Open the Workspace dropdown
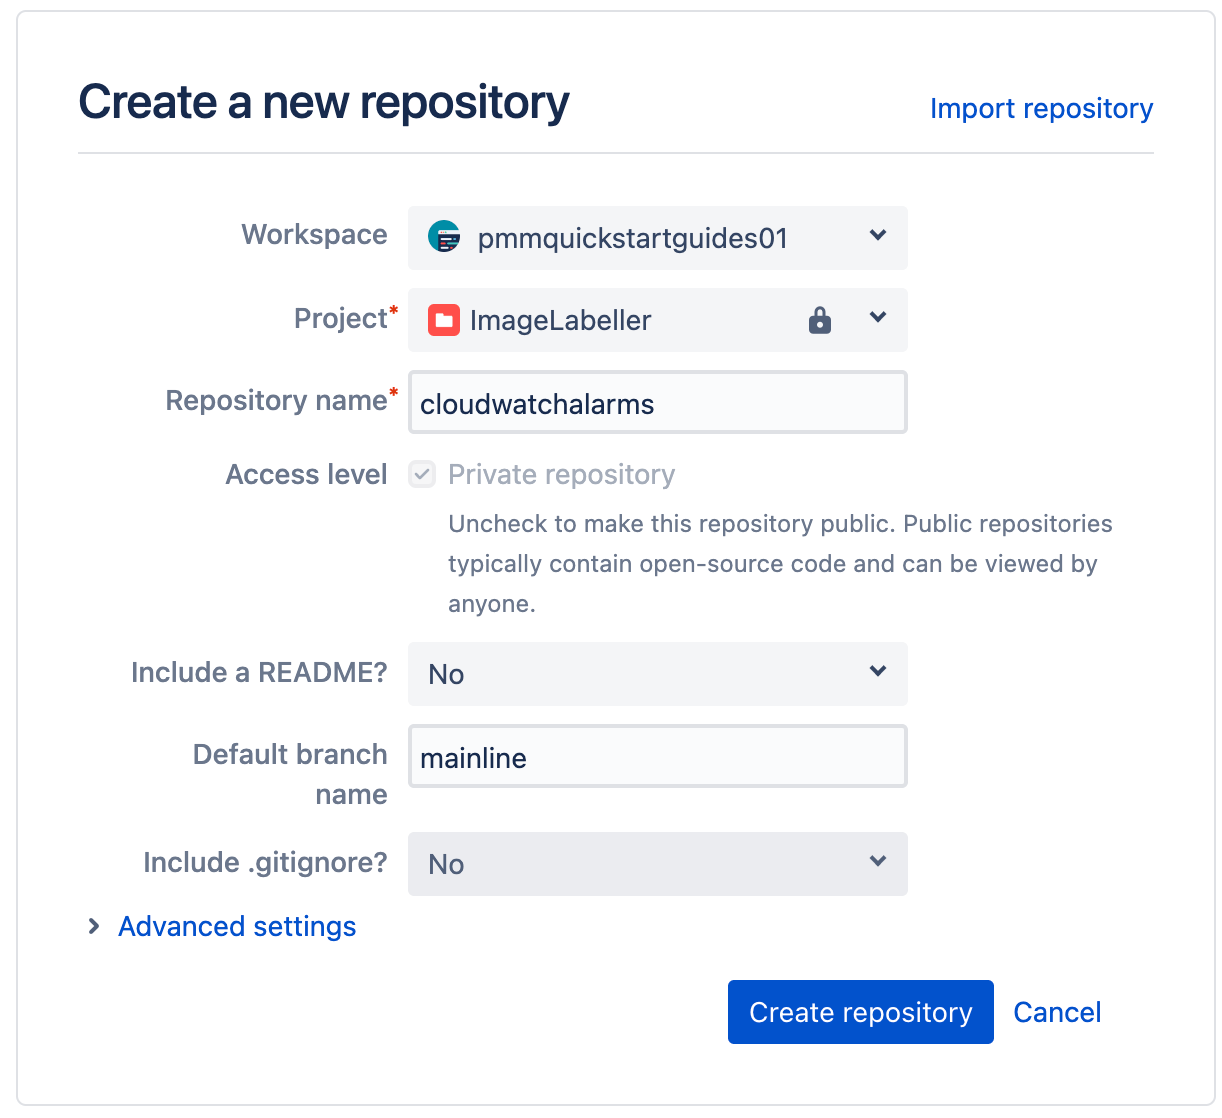This screenshot has width=1222, height=1118. (x=657, y=238)
